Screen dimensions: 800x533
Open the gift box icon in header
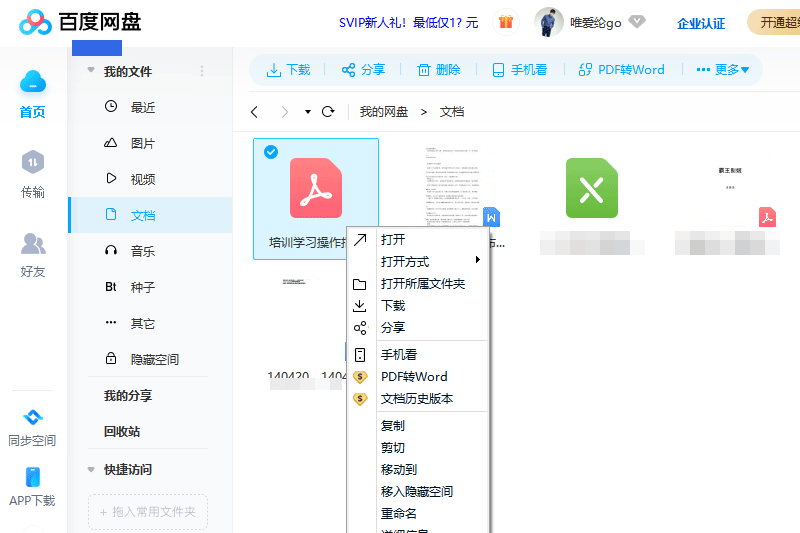[506, 22]
